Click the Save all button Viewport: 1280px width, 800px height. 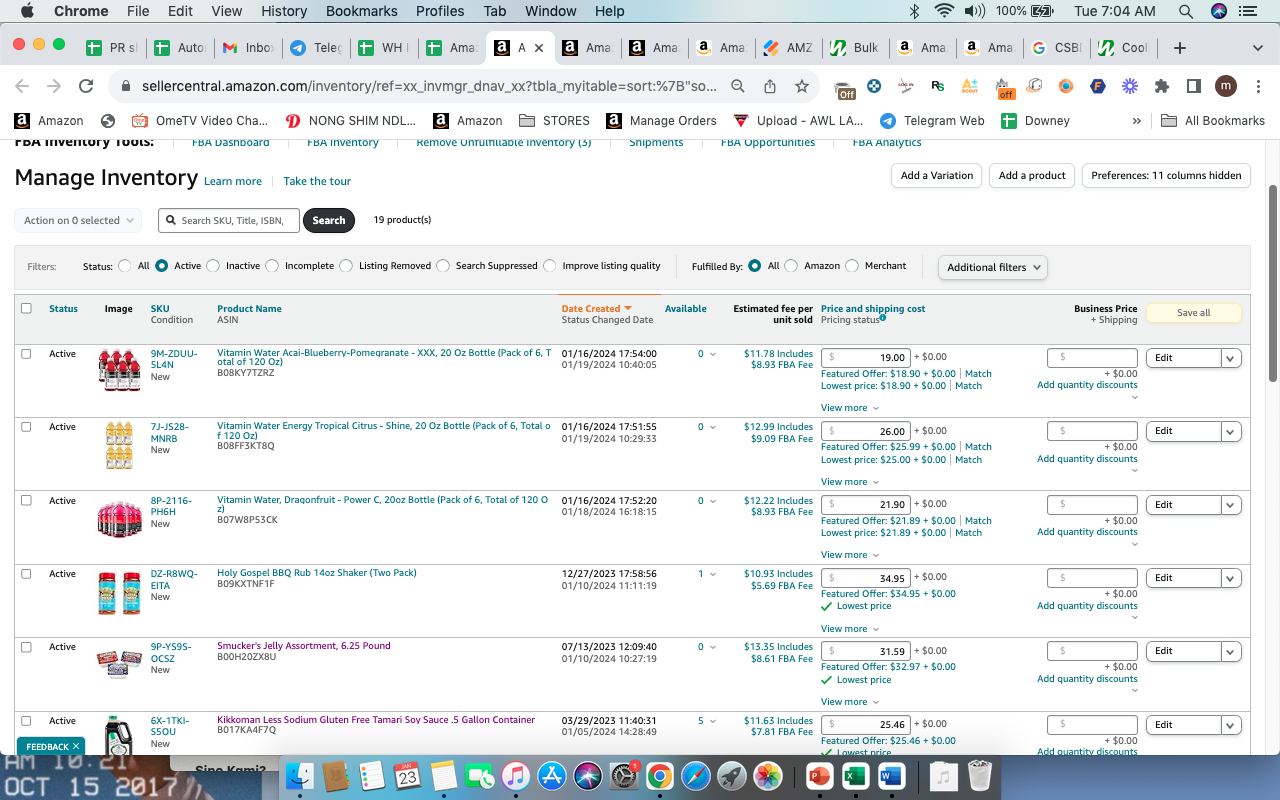click(1193, 313)
